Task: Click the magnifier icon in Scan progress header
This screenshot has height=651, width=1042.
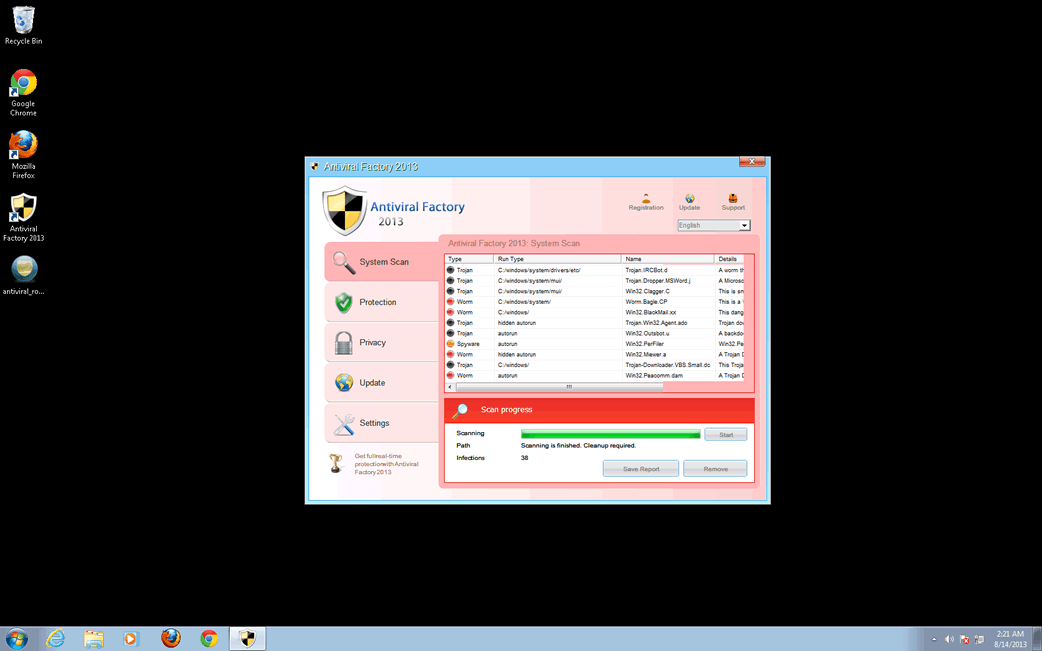Action: [460, 410]
